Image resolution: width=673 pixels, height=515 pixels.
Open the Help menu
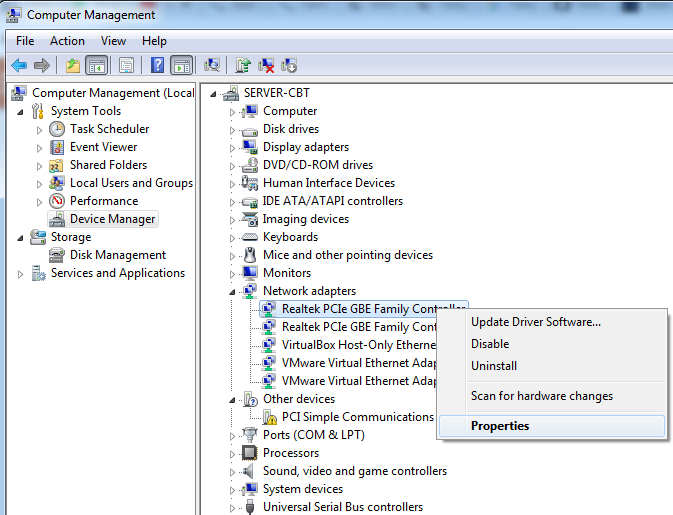(154, 41)
